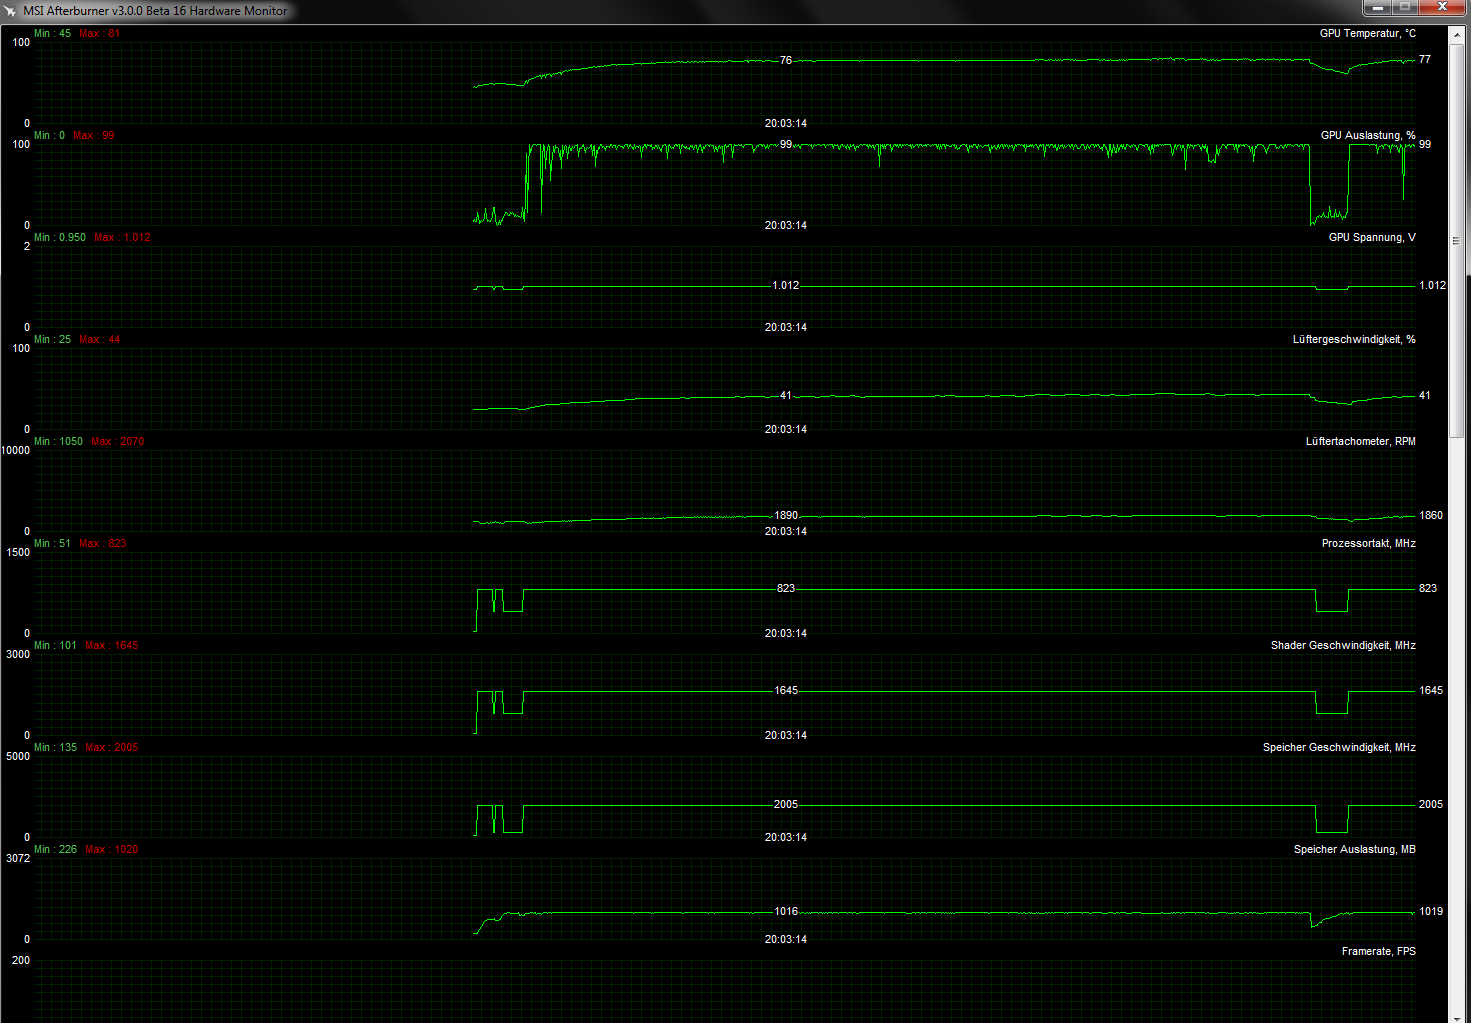The width and height of the screenshot is (1471, 1023).
Task: Click 'Min : 0' on GPU usage graph
Action: [49, 135]
